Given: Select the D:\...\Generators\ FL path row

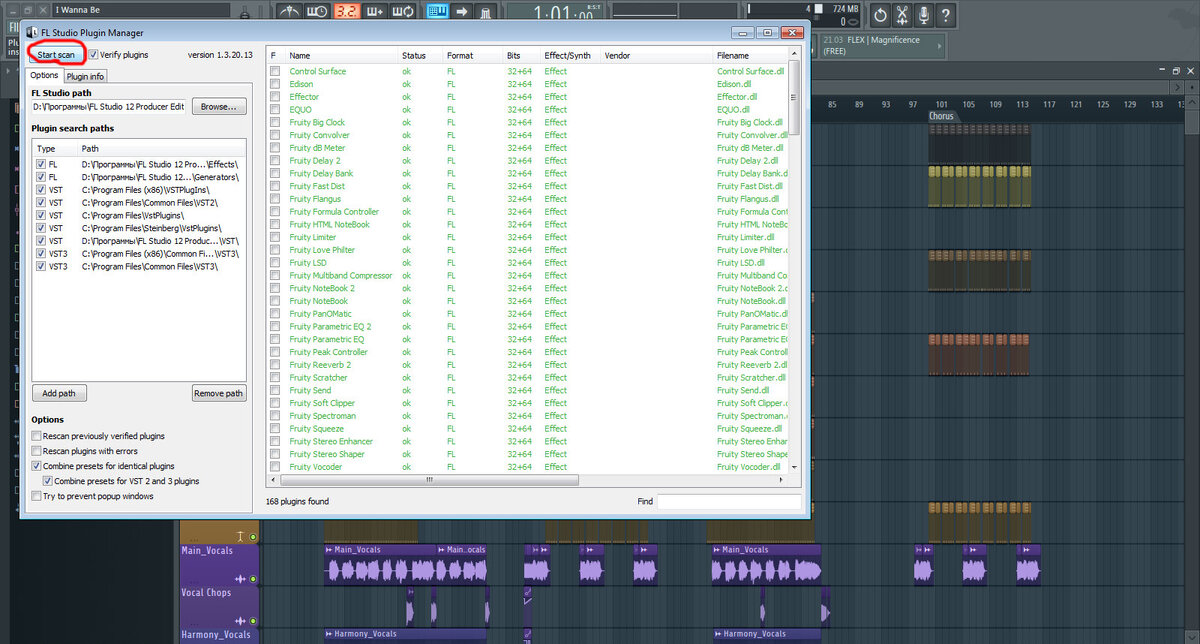Looking at the screenshot, I should point(139,176).
